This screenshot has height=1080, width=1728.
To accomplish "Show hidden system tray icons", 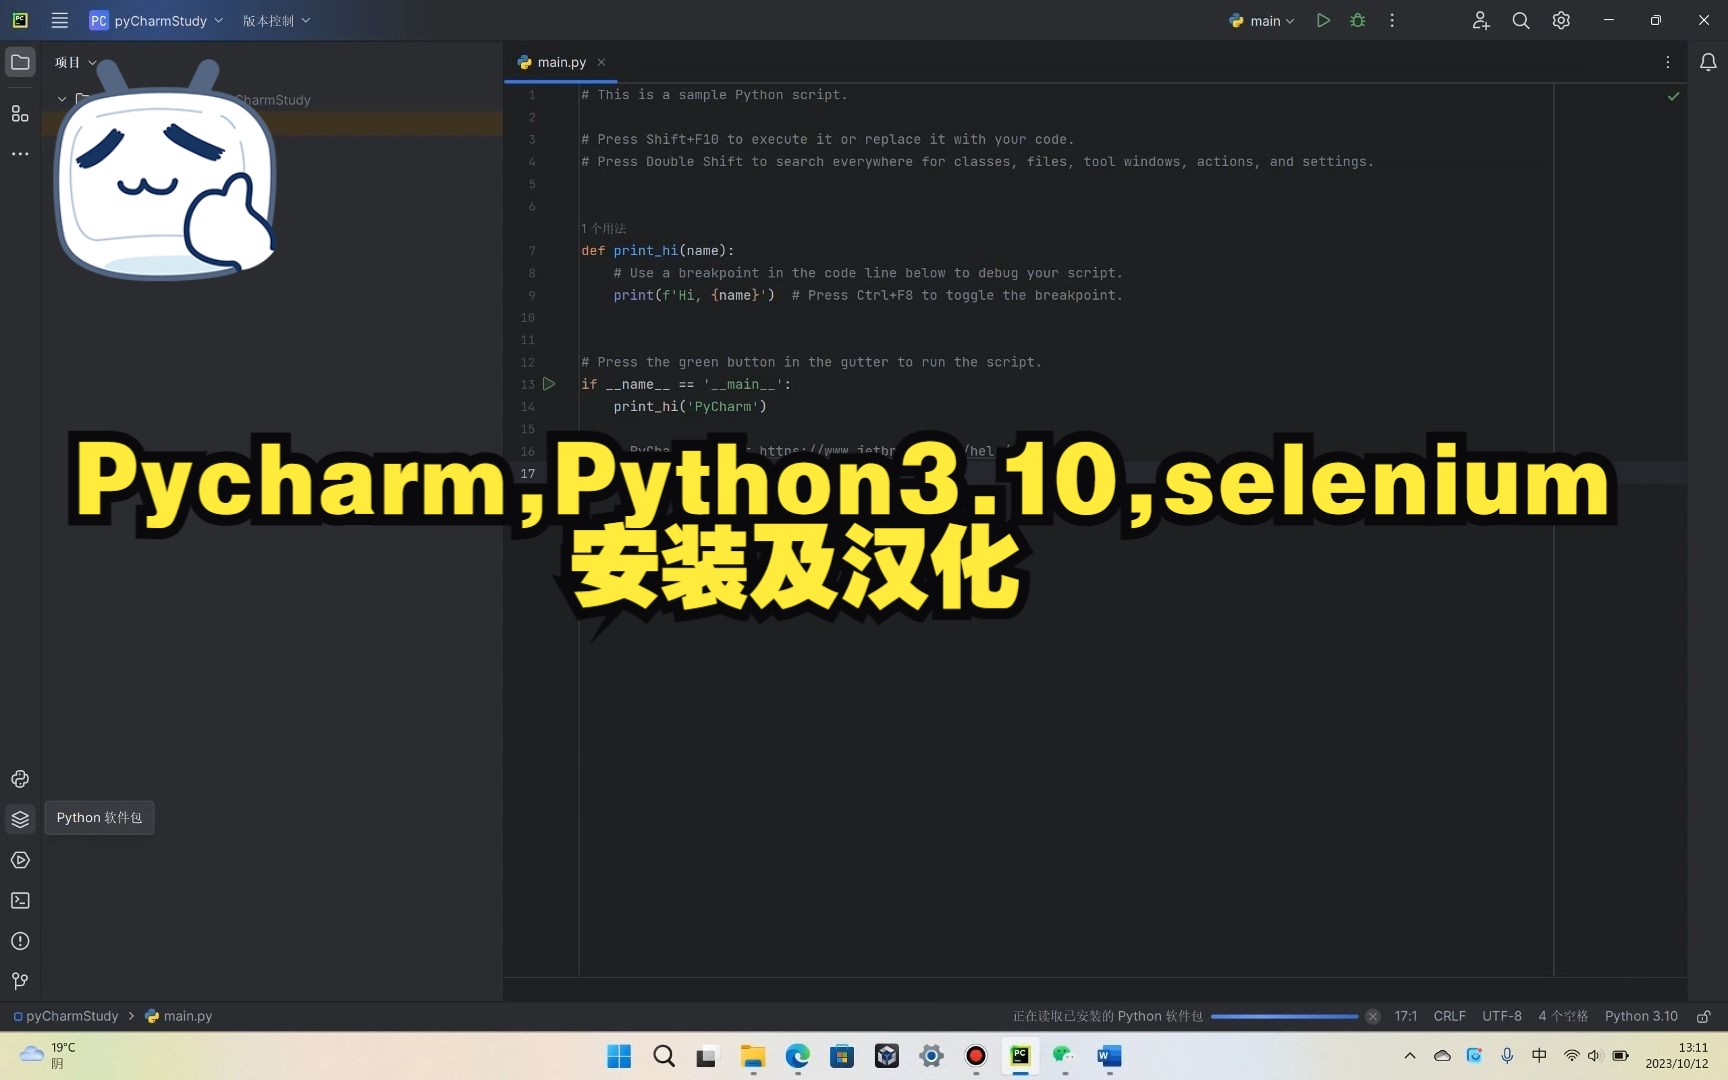I will (x=1410, y=1056).
